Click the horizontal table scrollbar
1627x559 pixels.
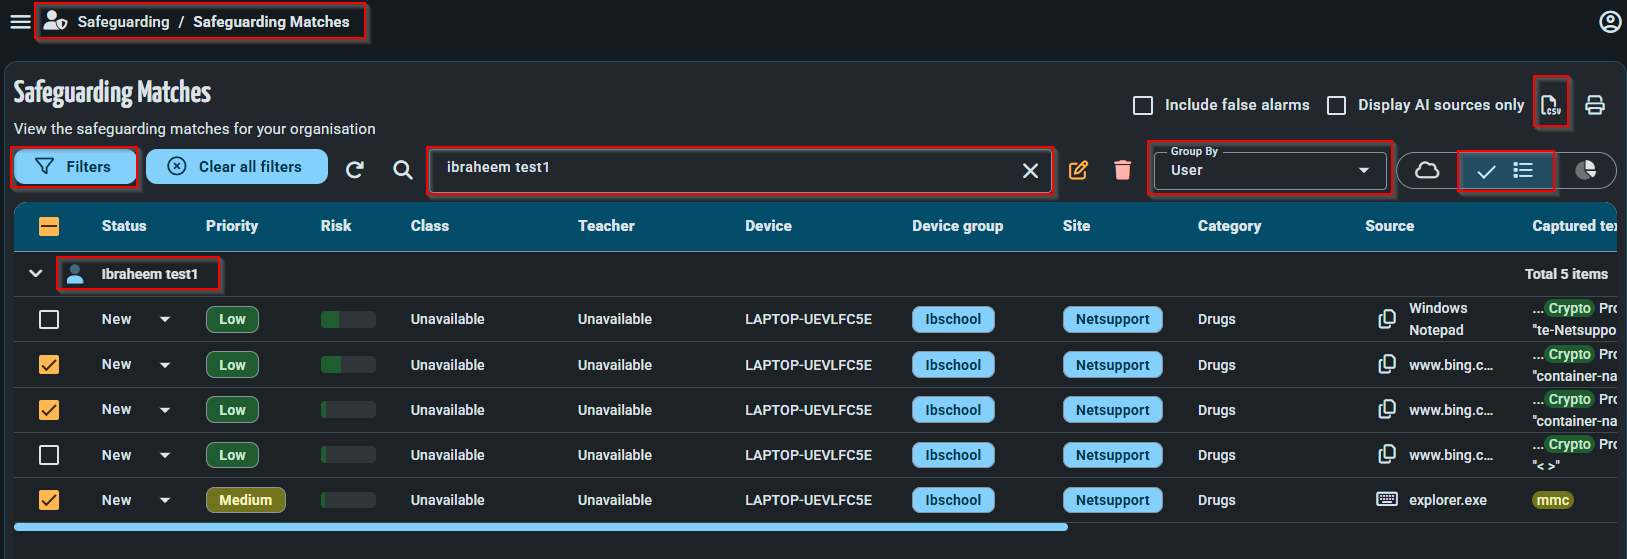click(x=541, y=527)
